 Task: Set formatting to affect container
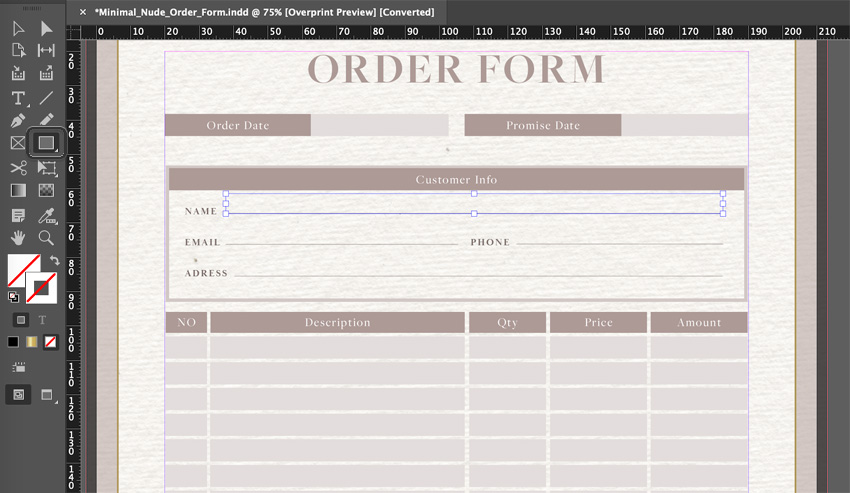click(21, 320)
